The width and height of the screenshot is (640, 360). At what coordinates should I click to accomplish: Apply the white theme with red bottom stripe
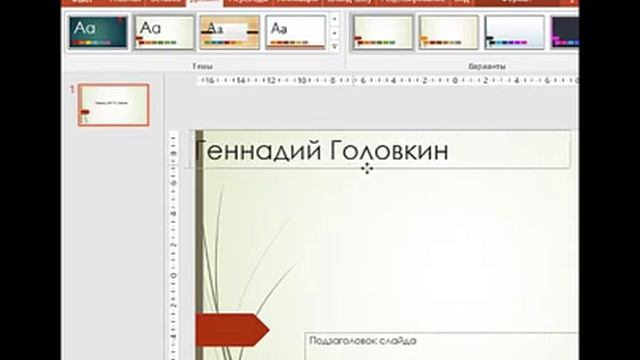(296, 32)
